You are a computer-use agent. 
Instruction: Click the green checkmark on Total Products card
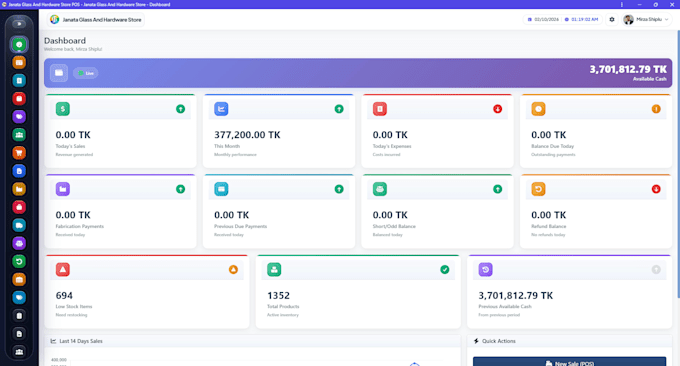click(445, 270)
